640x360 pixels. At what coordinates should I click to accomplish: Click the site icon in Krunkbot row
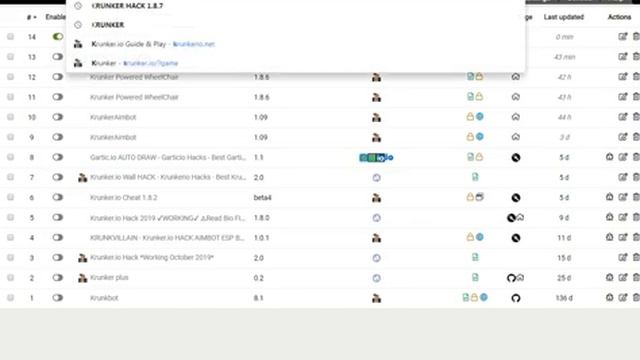click(376, 298)
